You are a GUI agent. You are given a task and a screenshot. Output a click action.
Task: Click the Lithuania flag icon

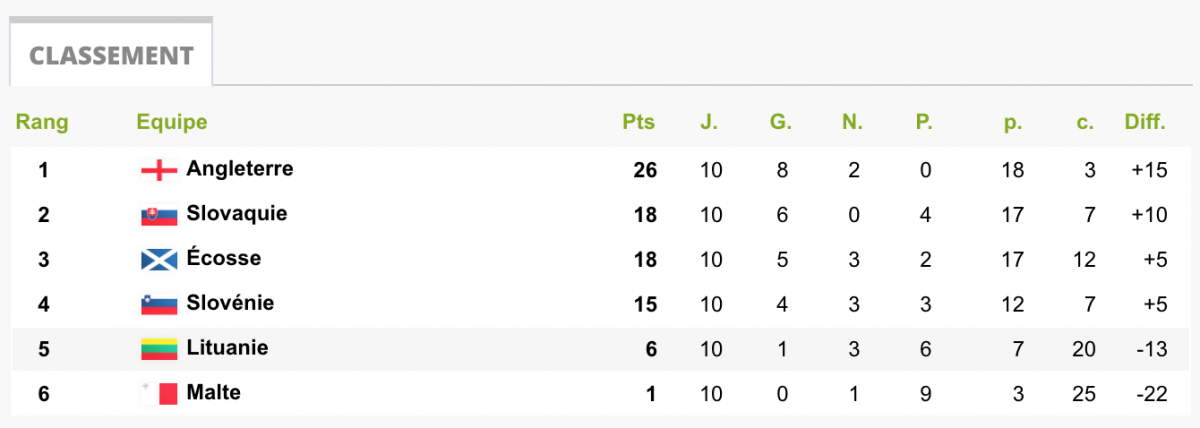pyautogui.click(x=159, y=349)
